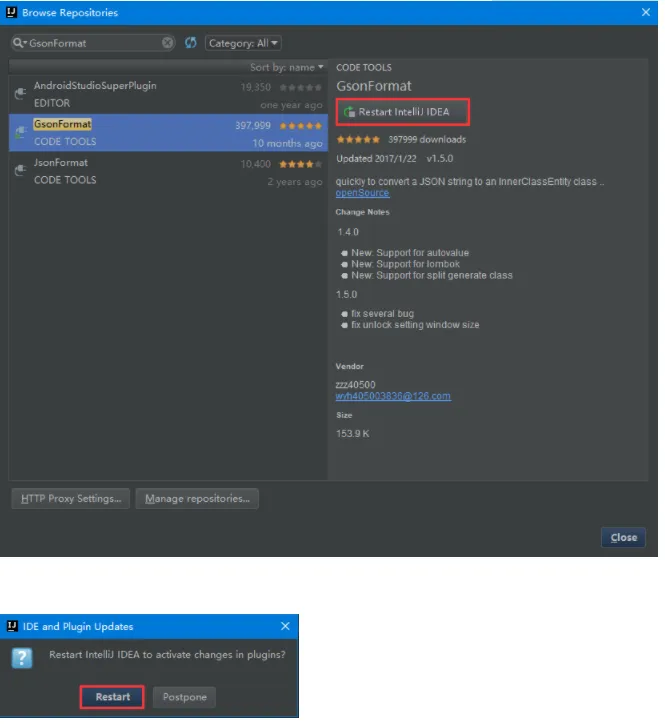
Task: Click in the GsonFormat search field
Action: click(93, 43)
